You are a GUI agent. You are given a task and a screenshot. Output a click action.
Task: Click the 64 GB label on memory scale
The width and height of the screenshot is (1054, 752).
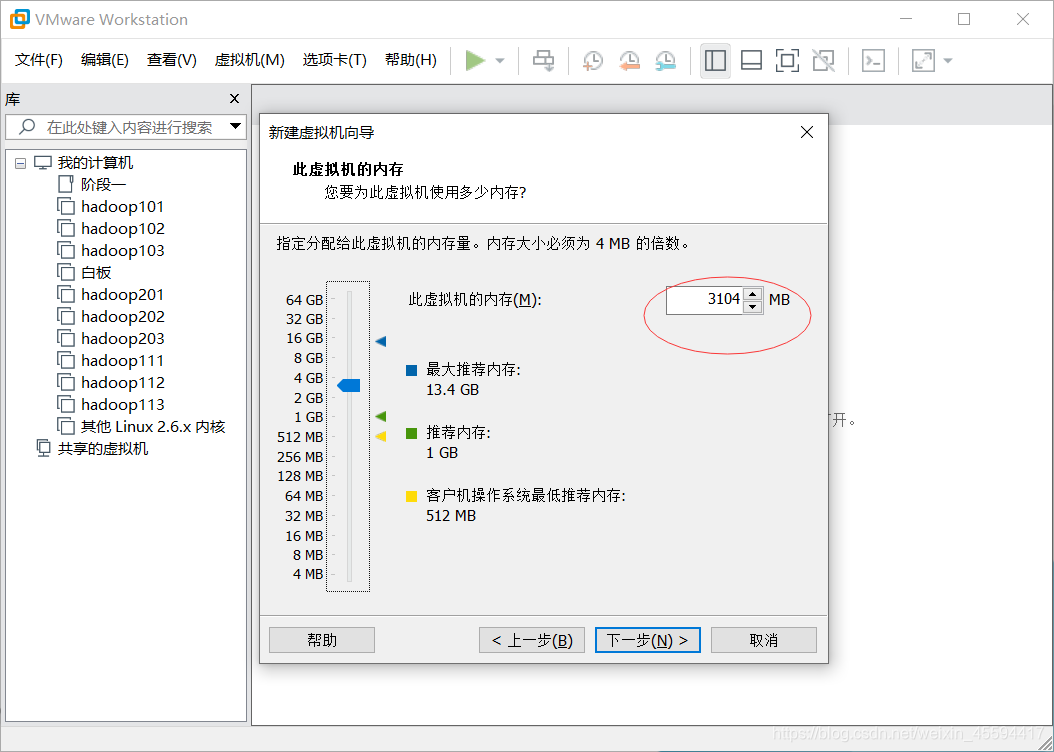(x=305, y=300)
